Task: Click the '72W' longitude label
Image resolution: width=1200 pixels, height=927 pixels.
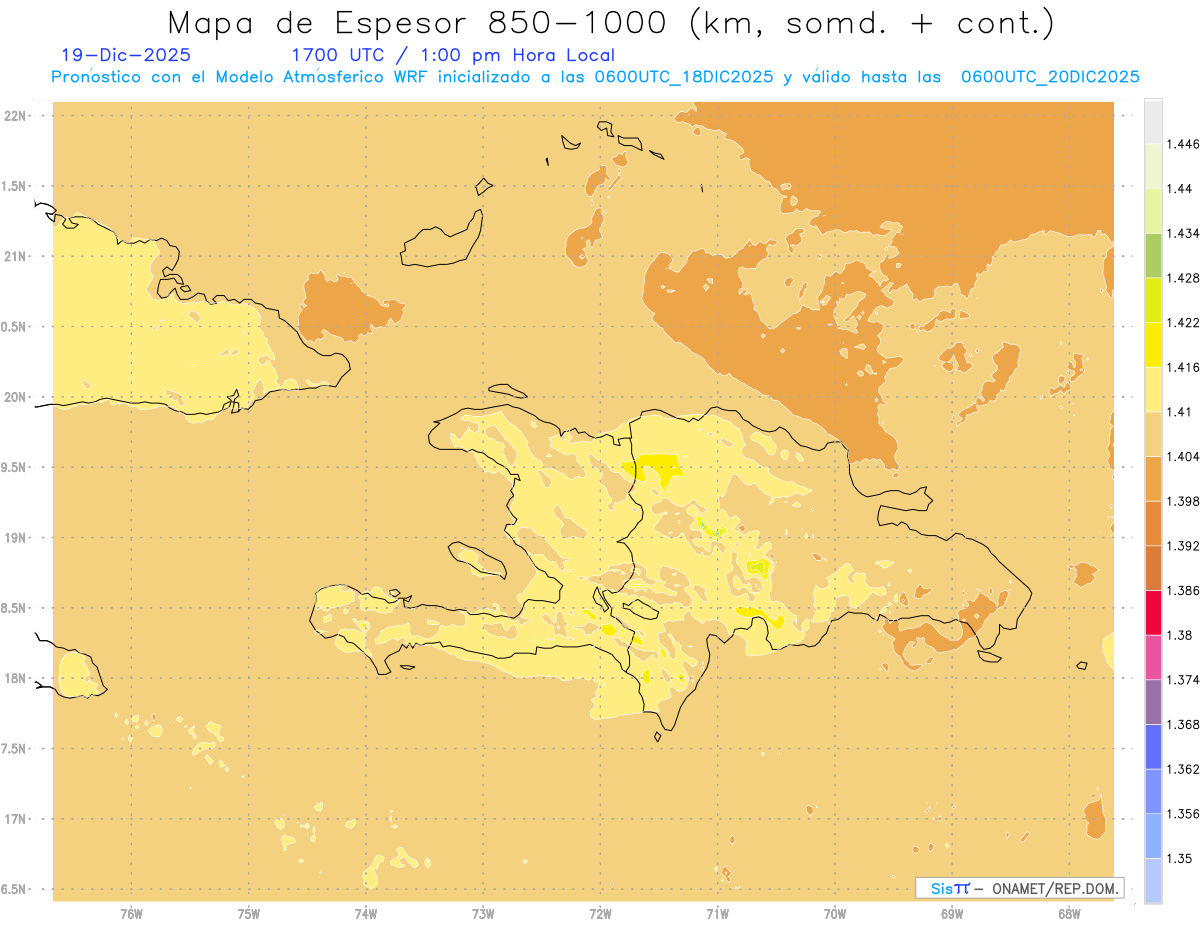Action: (600, 914)
